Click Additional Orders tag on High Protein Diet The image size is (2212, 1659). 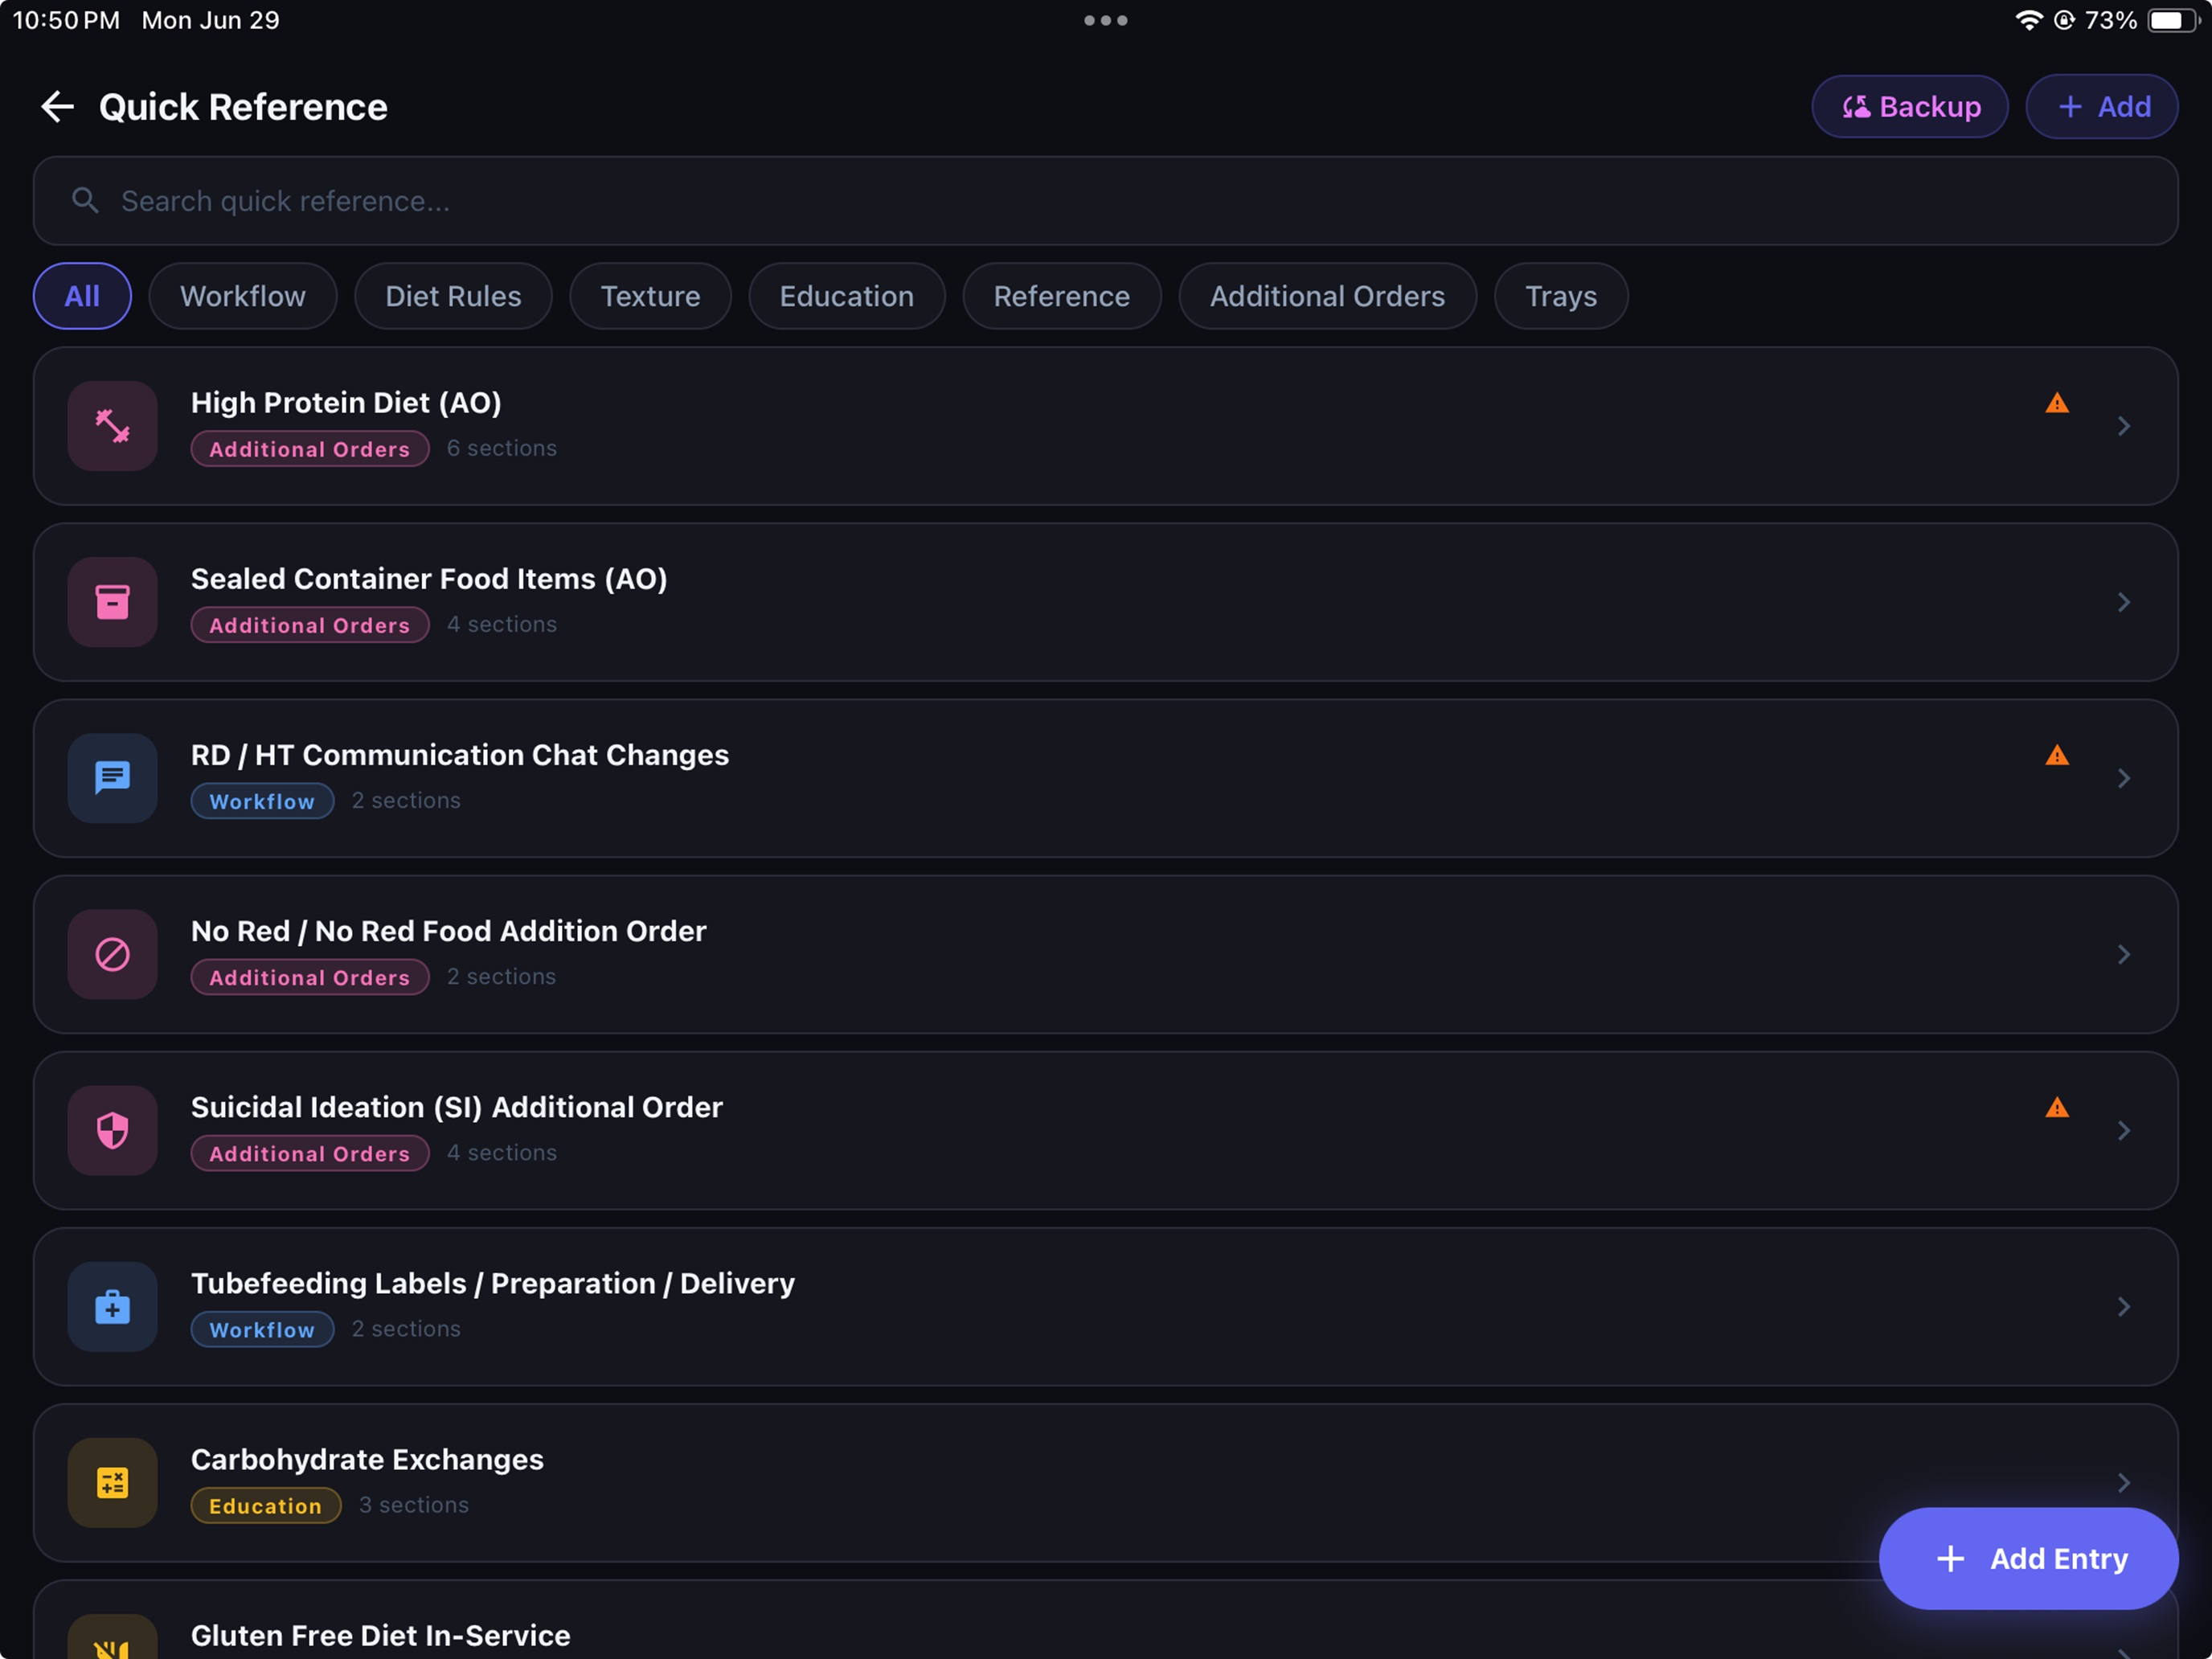coord(310,449)
